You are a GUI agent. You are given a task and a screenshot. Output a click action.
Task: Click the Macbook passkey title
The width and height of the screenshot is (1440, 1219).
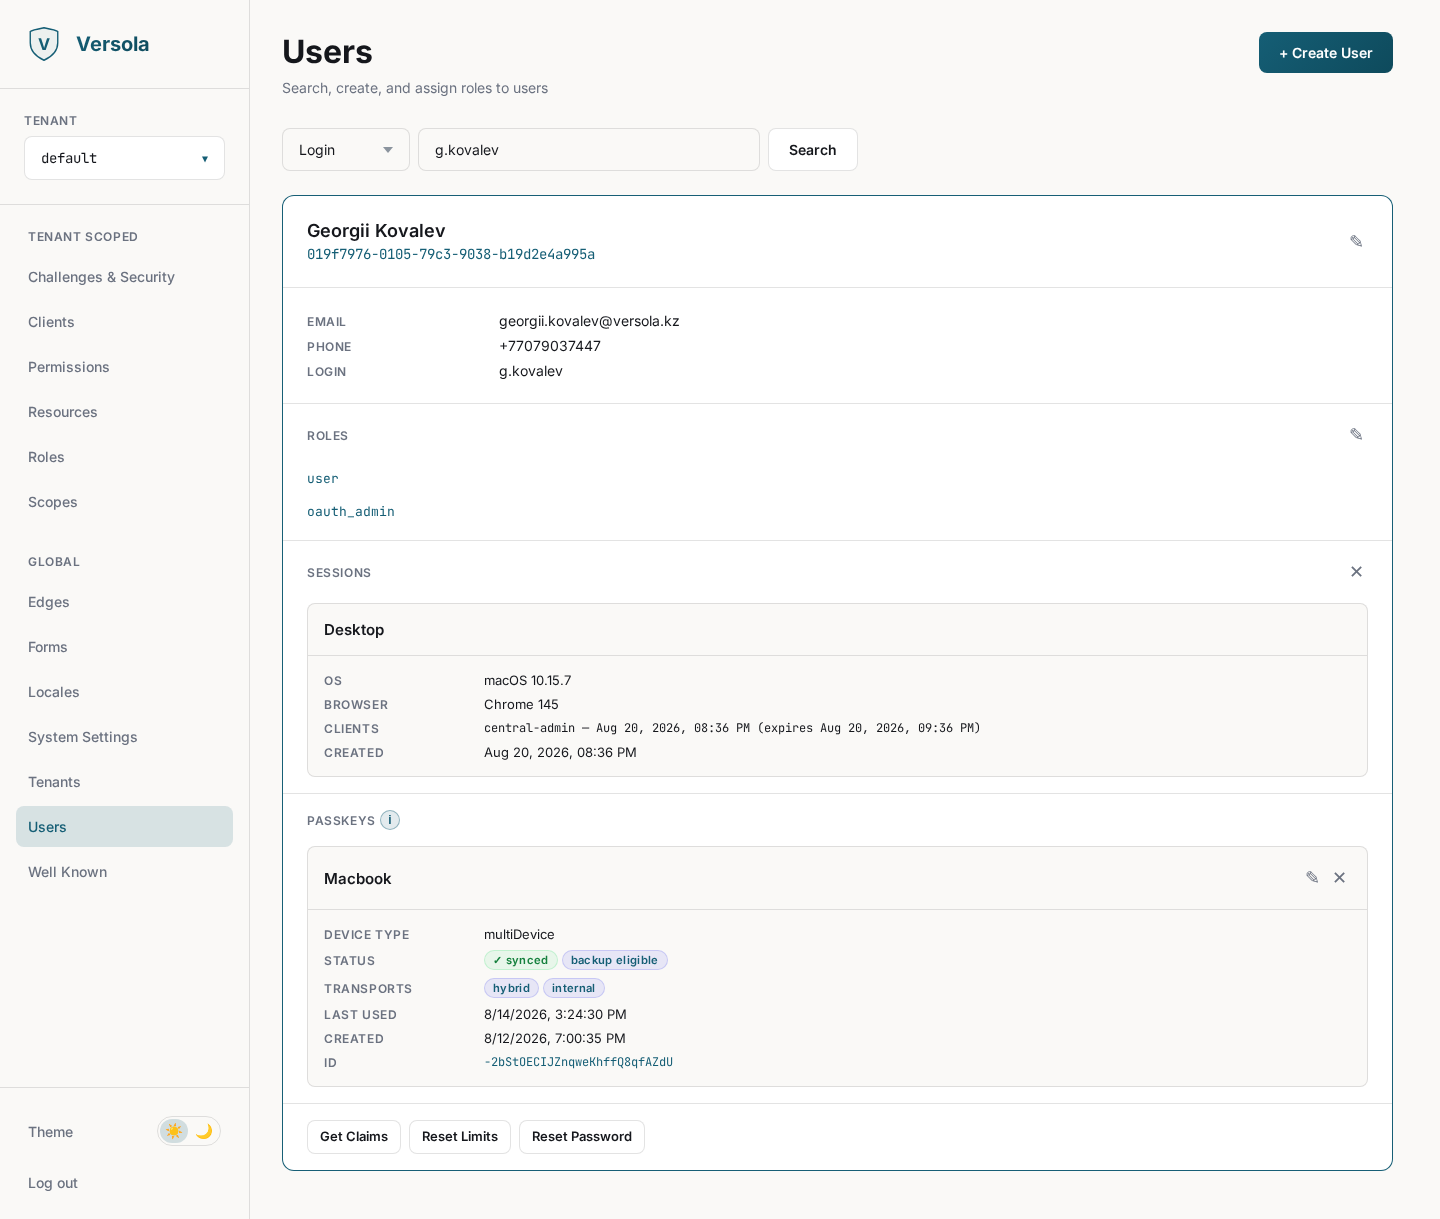[358, 879]
